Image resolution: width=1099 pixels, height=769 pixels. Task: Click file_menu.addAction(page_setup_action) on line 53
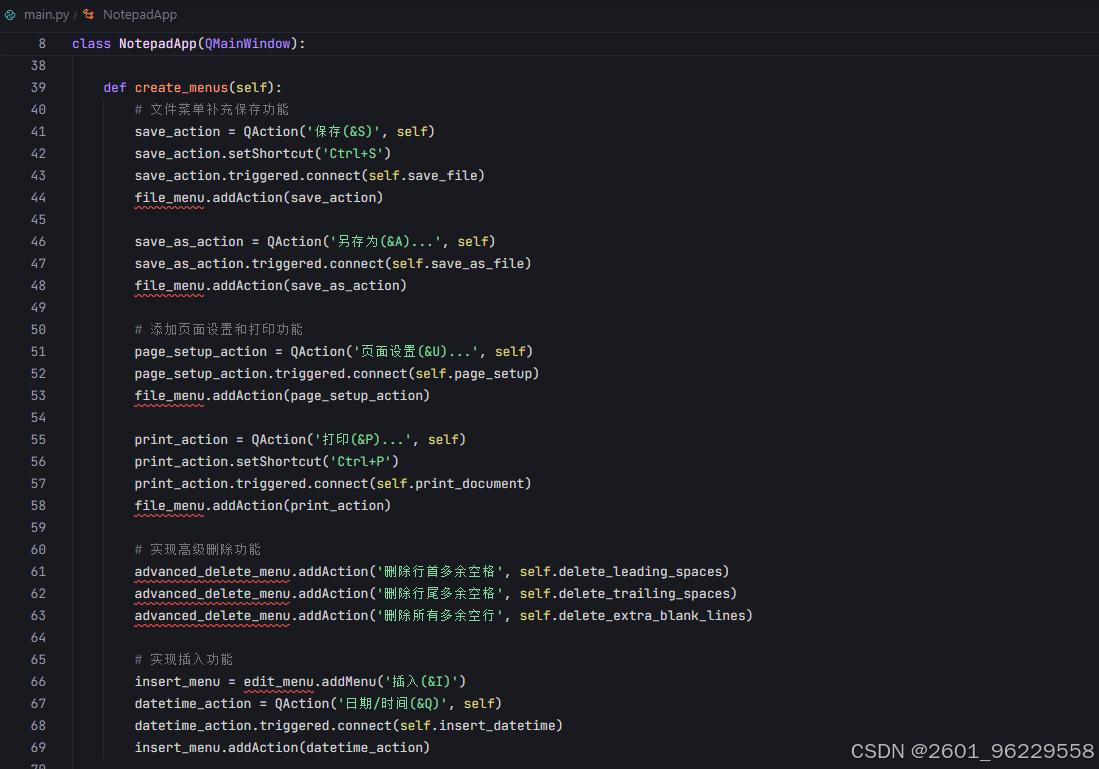point(282,395)
